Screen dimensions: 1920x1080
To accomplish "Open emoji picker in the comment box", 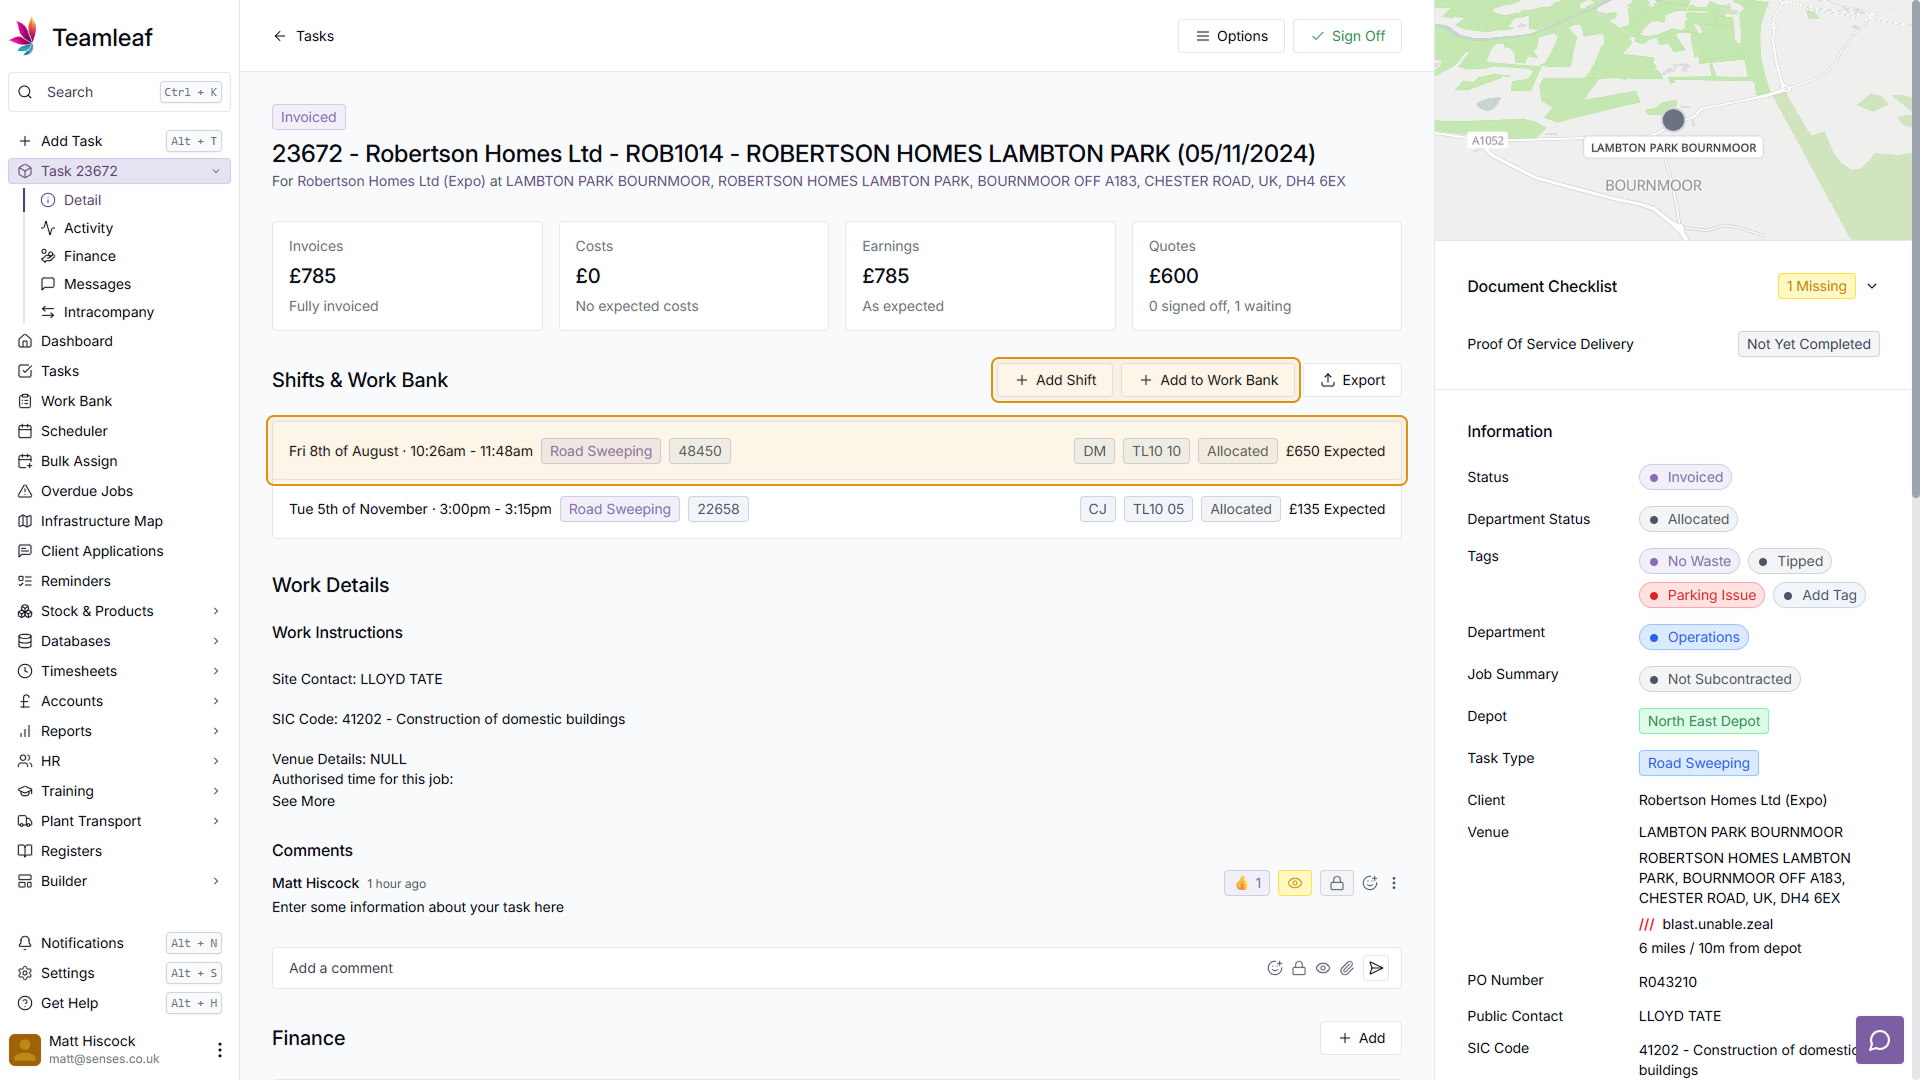I will pyautogui.click(x=1275, y=968).
